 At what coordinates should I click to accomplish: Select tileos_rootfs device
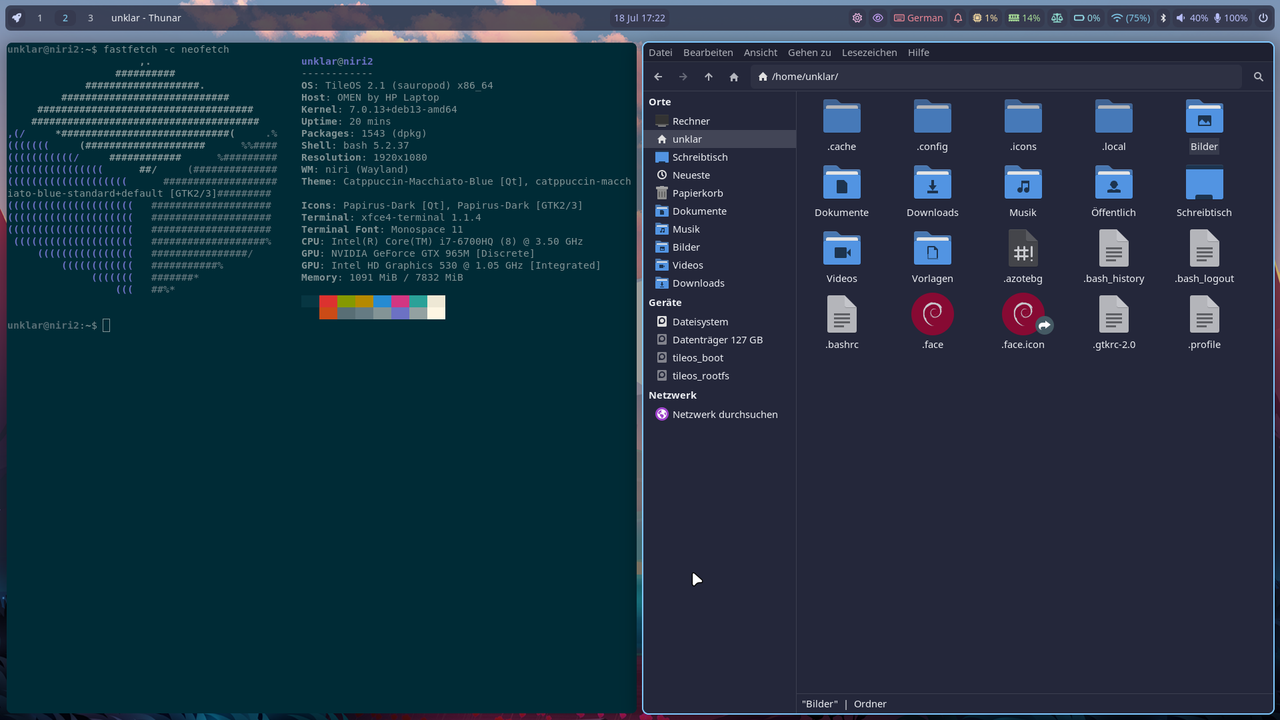point(720,376)
